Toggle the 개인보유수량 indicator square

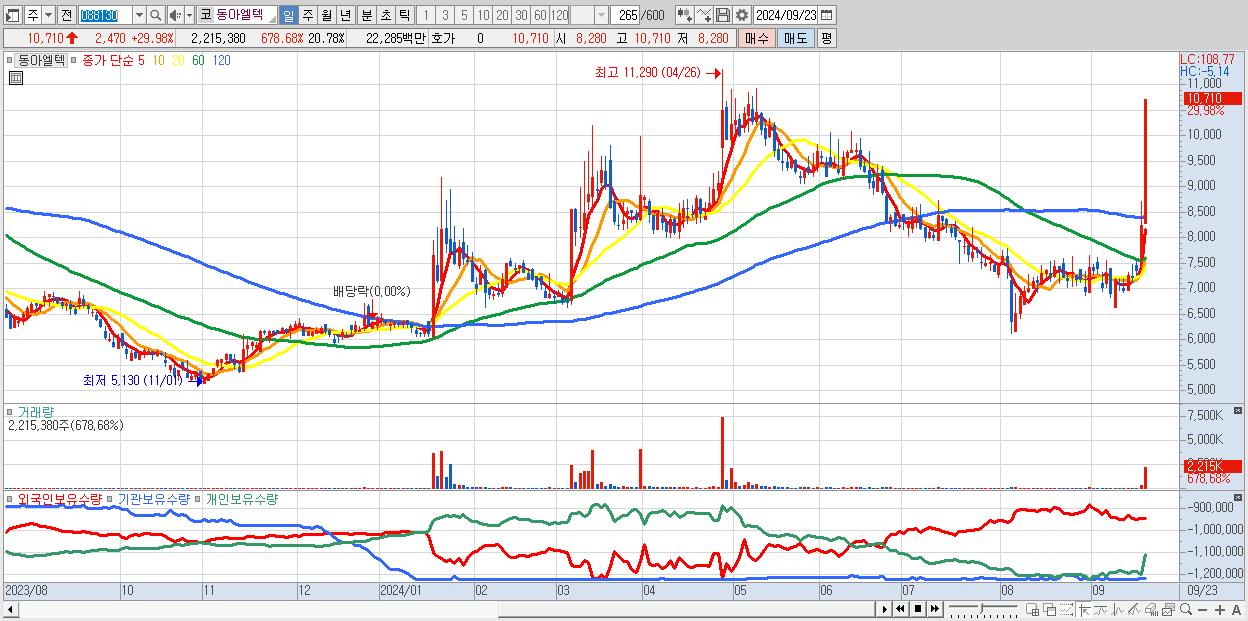pos(200,499)
